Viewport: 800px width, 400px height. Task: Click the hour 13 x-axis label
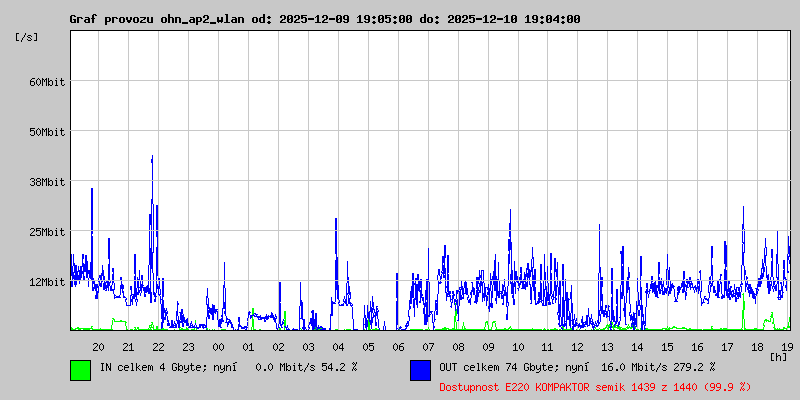tap(607, 347)
